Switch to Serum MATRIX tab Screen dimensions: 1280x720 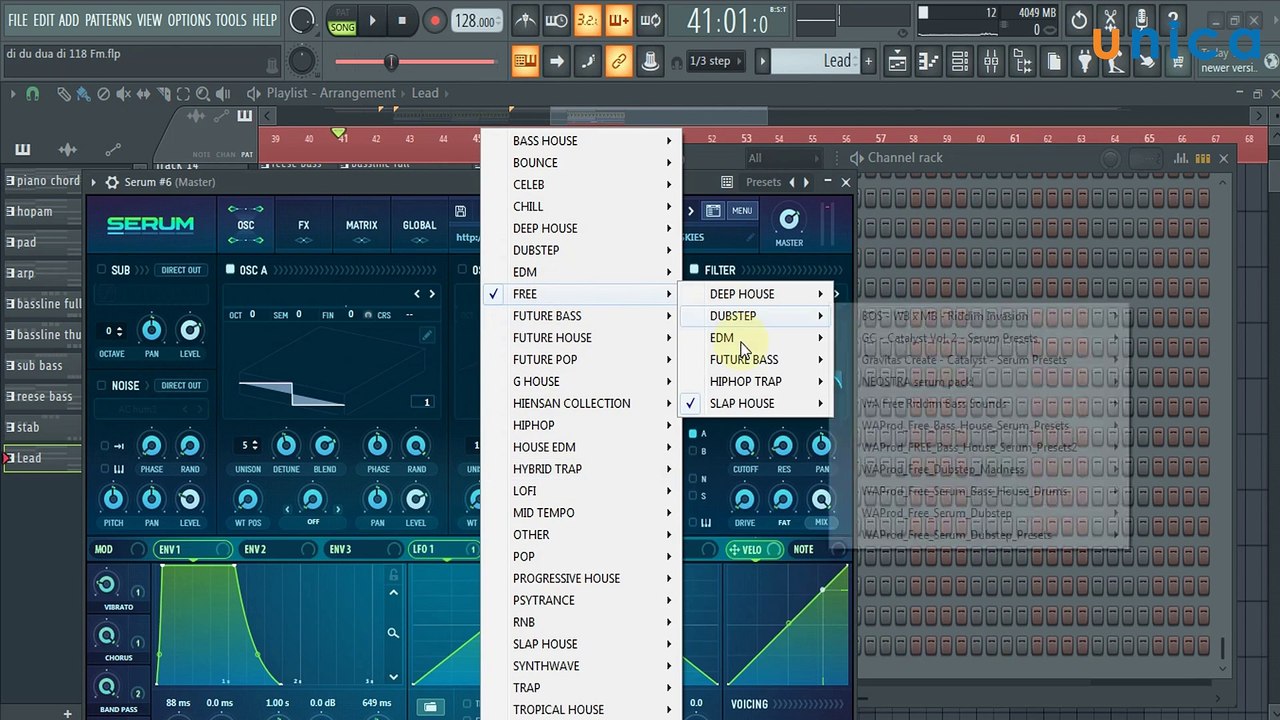tap(362, 226)
